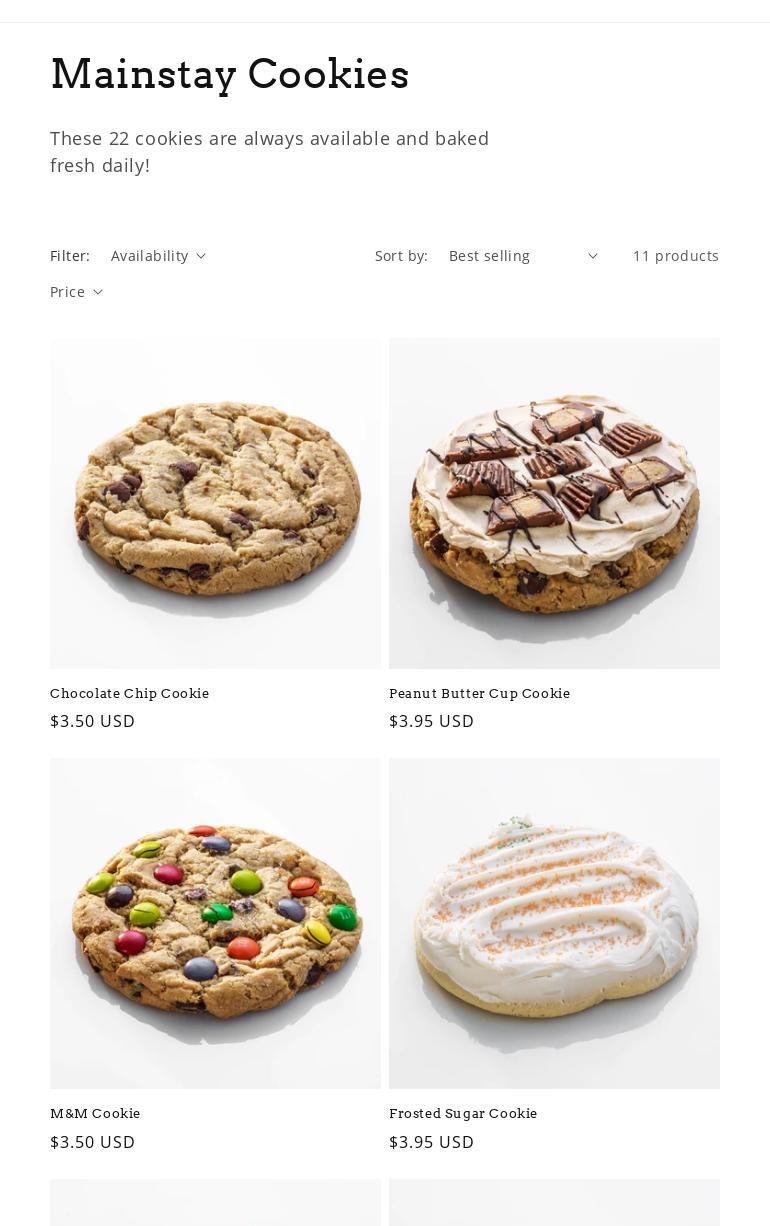This screenshot has width=770, height=1226.
Task: Open the Chocolate Chip Cookie photo
Action: click(215, 503)
